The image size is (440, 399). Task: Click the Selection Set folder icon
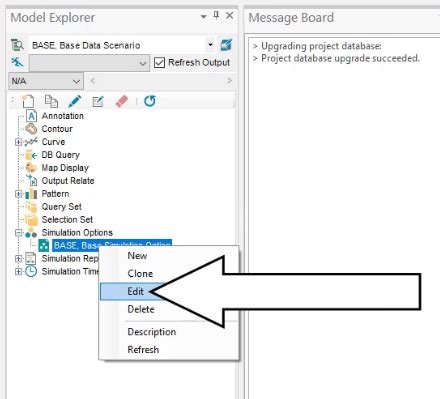tap(32, 220)
